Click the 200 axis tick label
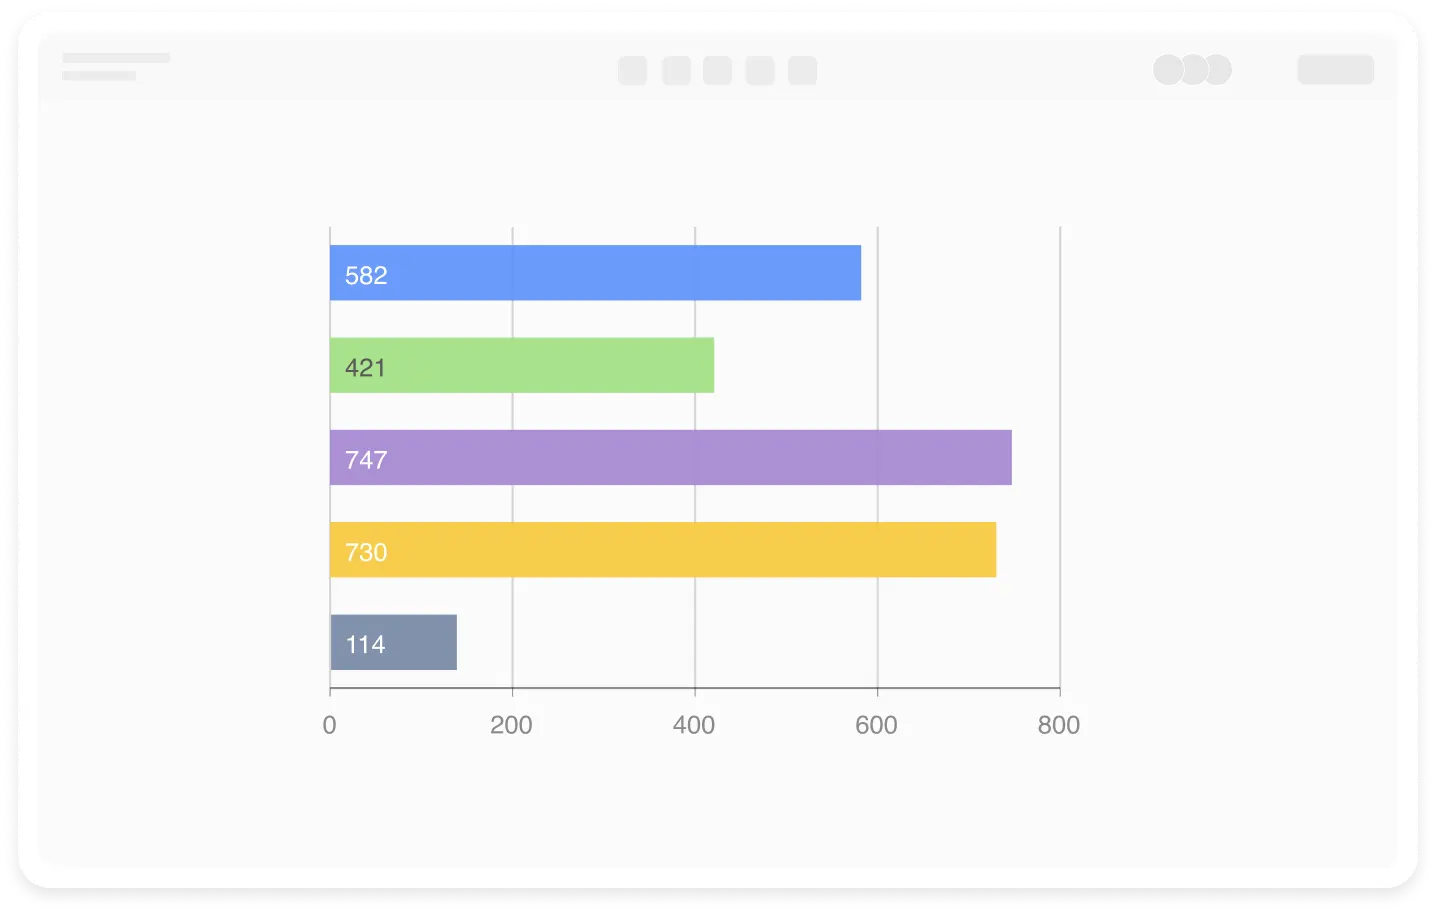 tap(511, 725)
